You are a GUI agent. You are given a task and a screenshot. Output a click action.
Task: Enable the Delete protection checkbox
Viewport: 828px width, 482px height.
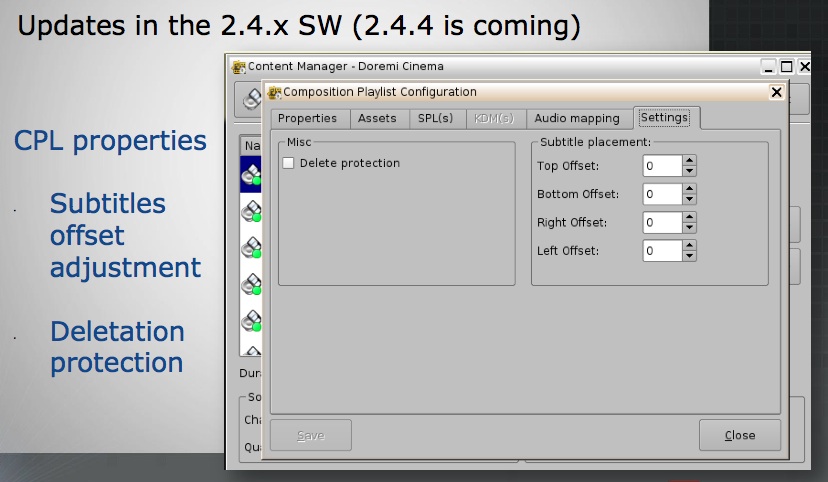click(x=288, y=163)
